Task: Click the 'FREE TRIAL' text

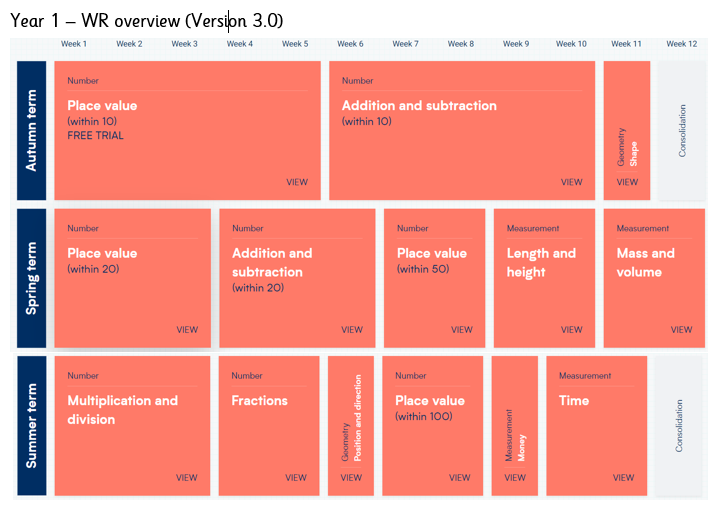Action: [95, 136]
